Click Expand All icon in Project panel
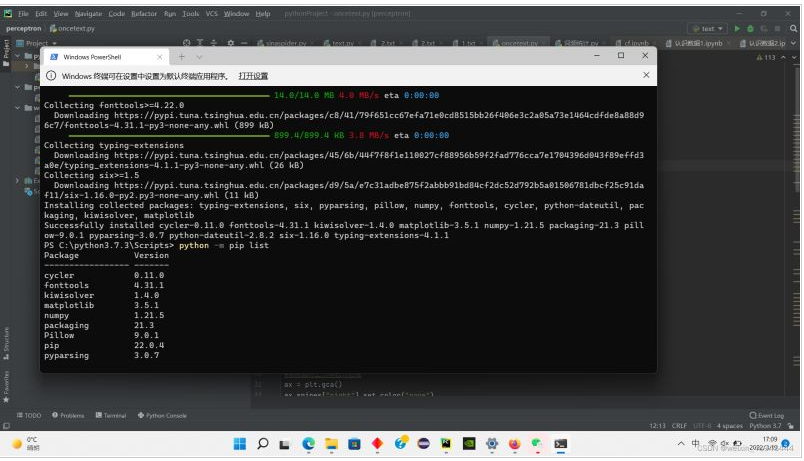Viewport: 804px width, 461px height. [200, 43]
